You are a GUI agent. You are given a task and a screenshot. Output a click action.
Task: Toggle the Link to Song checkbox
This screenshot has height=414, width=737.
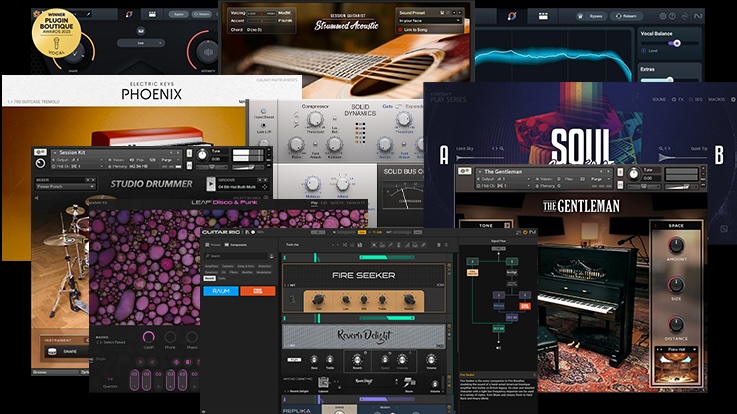click(400, 30)
